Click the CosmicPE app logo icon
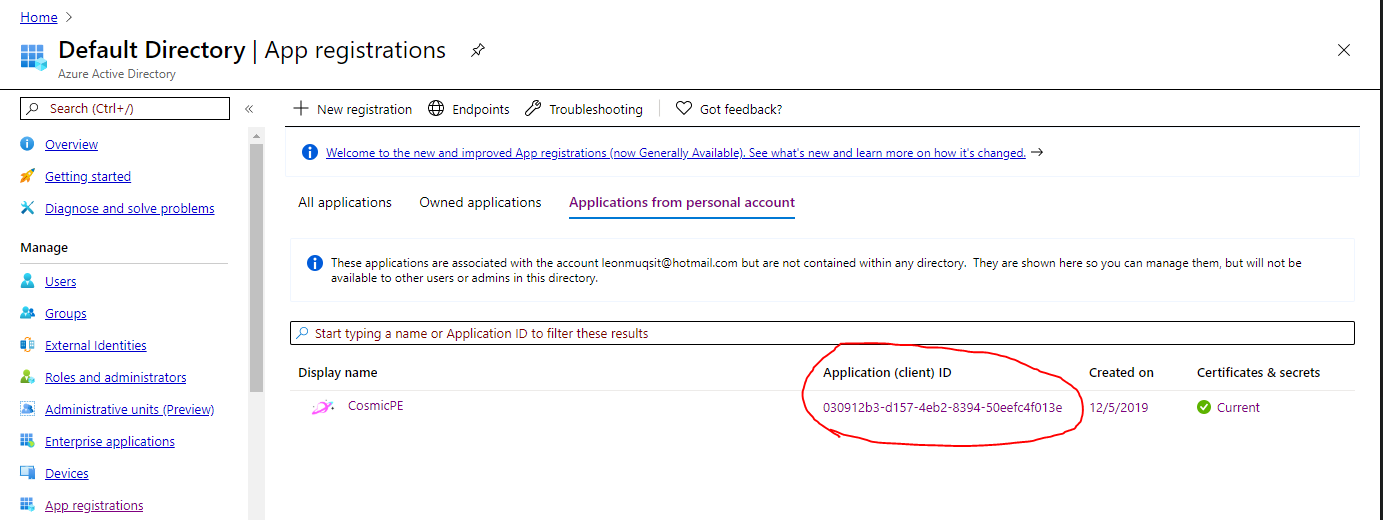1383x520 pixels. [x=322, y=407]
